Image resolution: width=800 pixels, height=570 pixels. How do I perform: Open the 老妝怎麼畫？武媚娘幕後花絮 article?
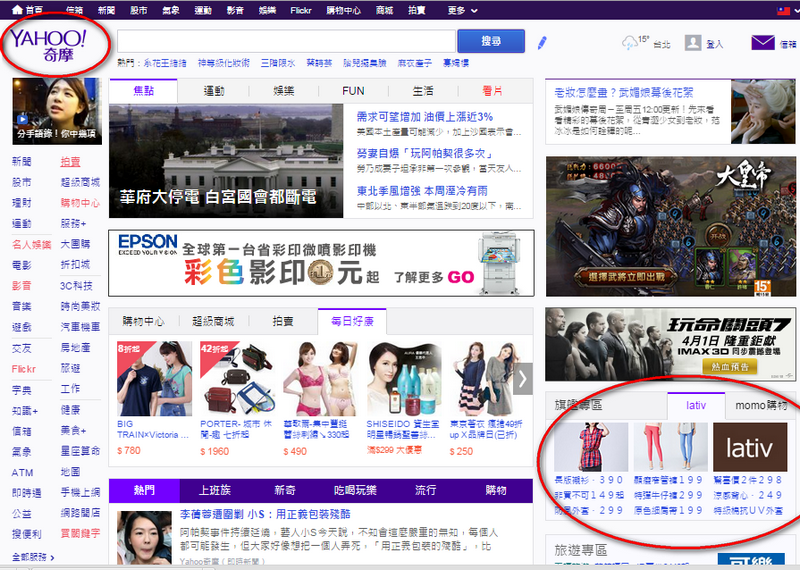(x=624, y=93)
